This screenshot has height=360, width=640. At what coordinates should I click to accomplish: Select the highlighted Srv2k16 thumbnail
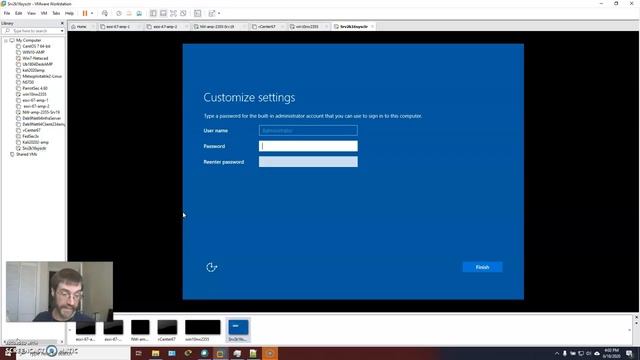click(x=238, y=330)
